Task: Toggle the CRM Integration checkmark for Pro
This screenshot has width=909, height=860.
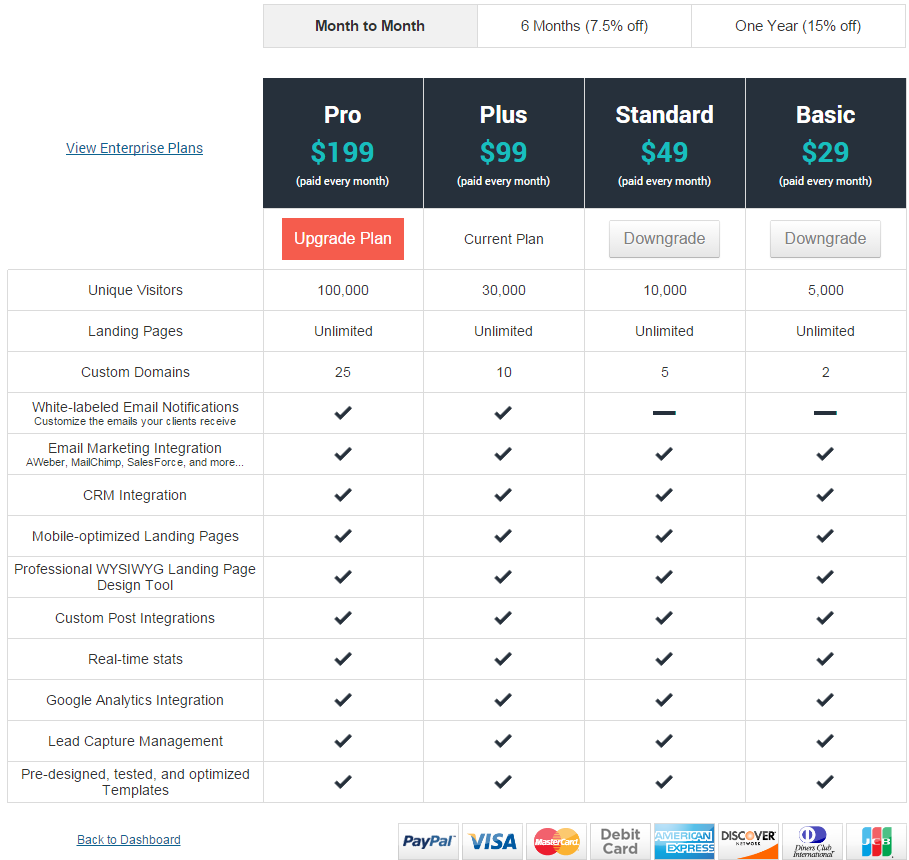Action: (x=343, y=494)
